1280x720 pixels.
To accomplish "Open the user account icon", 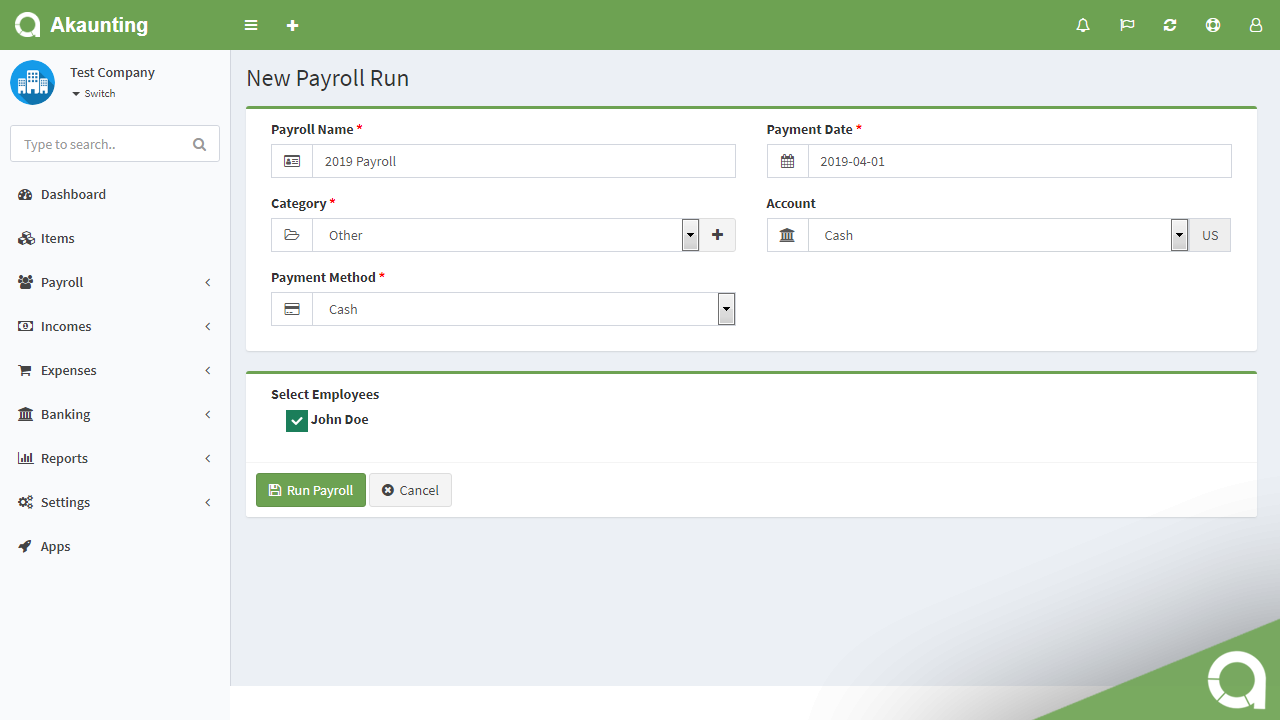I will pyautogui.click(x=1255, y=25).
